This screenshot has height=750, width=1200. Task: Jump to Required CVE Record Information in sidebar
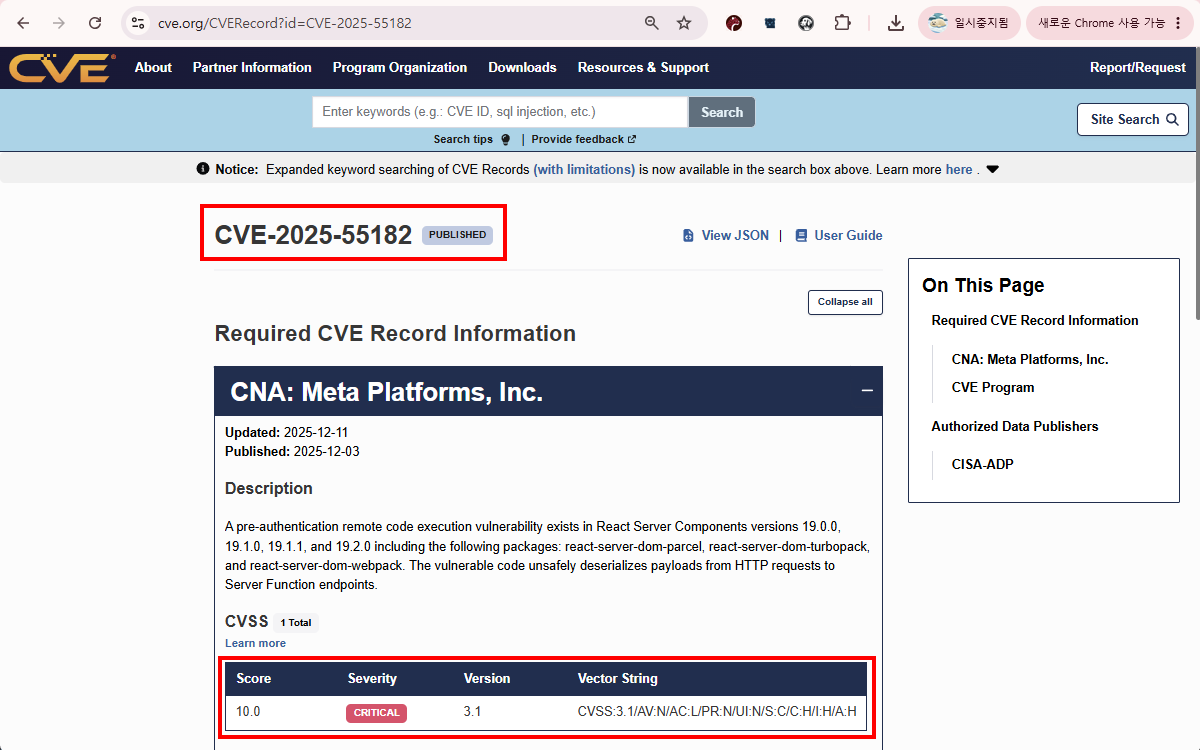point(1035,321)
